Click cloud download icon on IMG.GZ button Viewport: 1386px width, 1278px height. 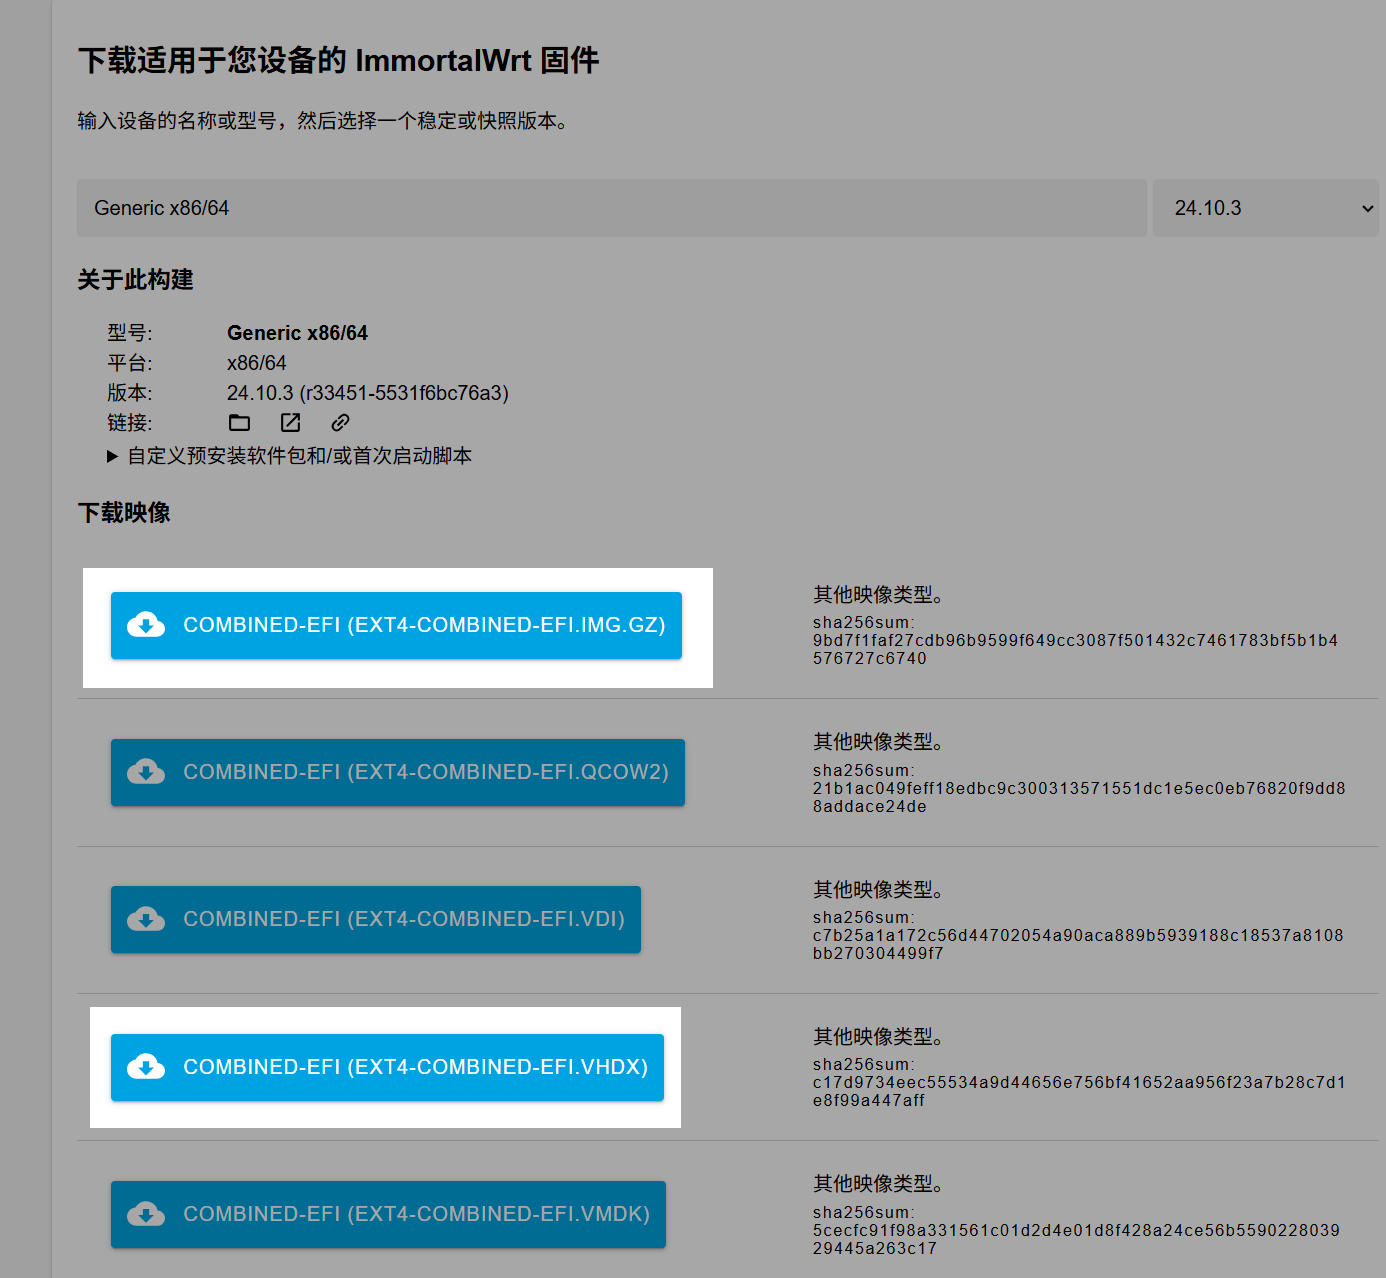(146, 625)
